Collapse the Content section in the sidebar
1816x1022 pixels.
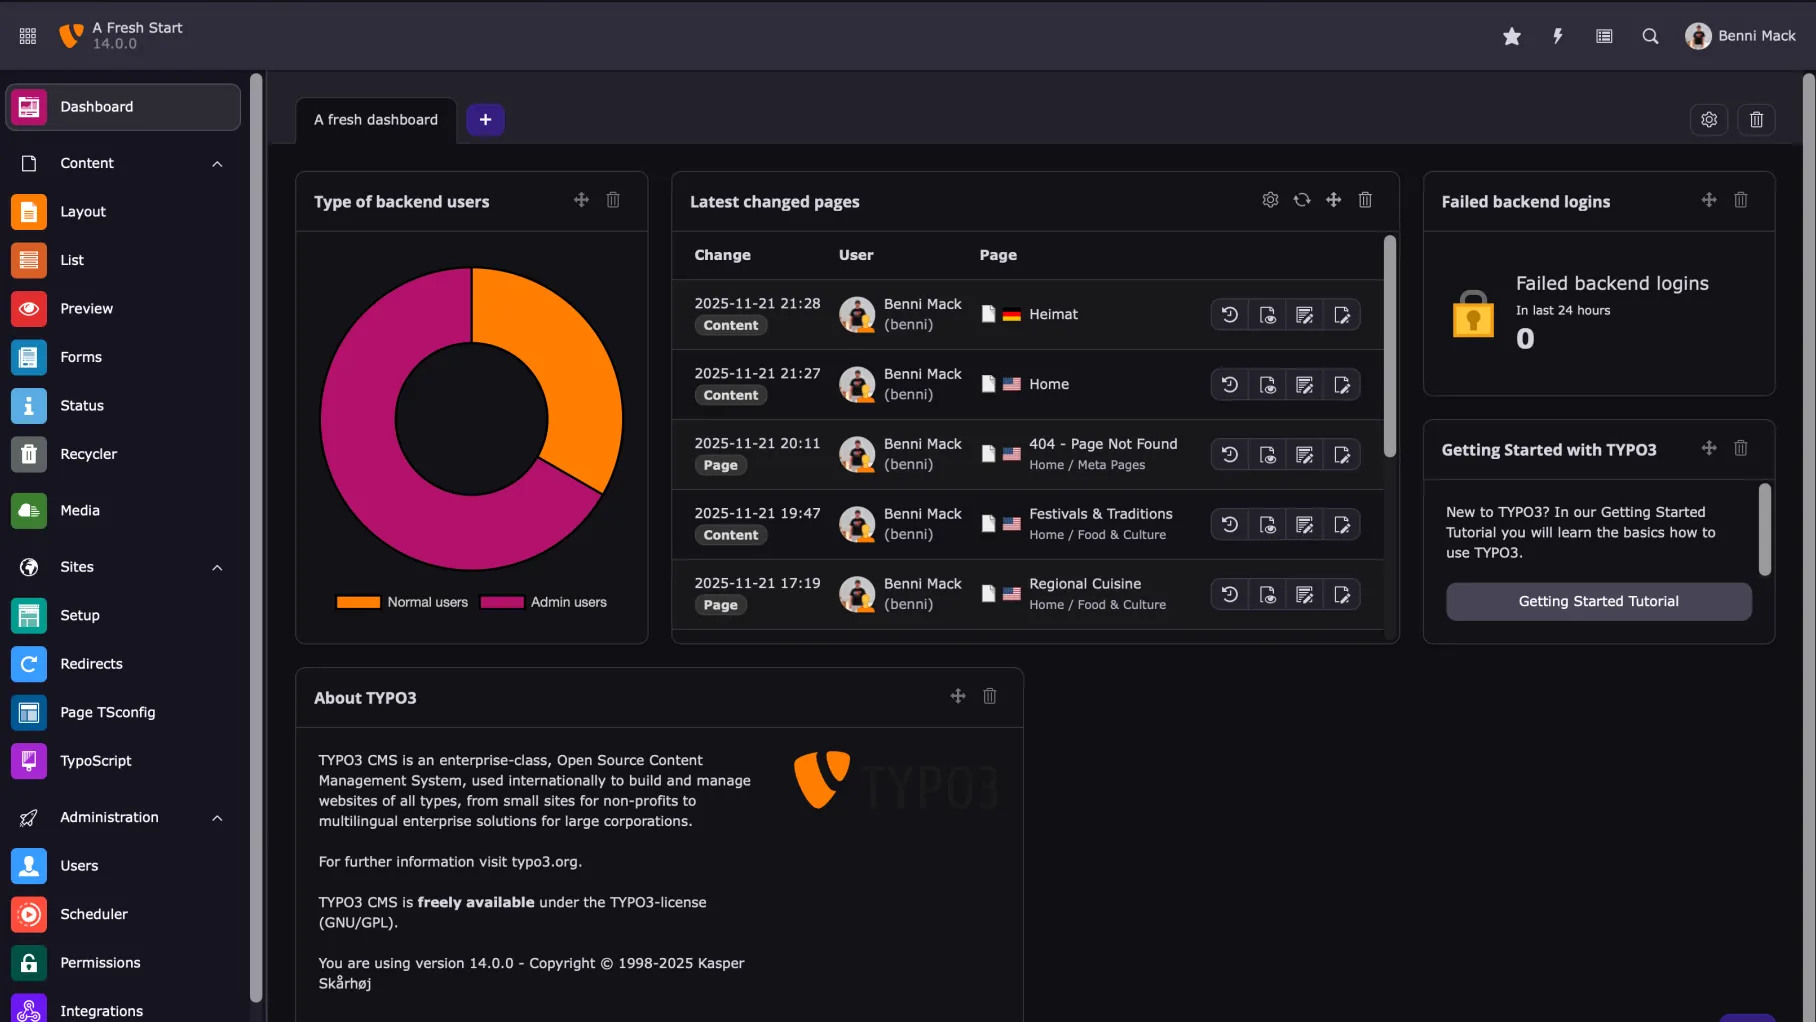(217, 163)
